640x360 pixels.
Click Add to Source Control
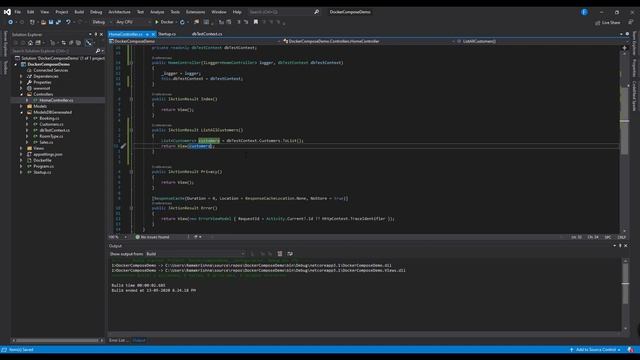click(595, 350)
